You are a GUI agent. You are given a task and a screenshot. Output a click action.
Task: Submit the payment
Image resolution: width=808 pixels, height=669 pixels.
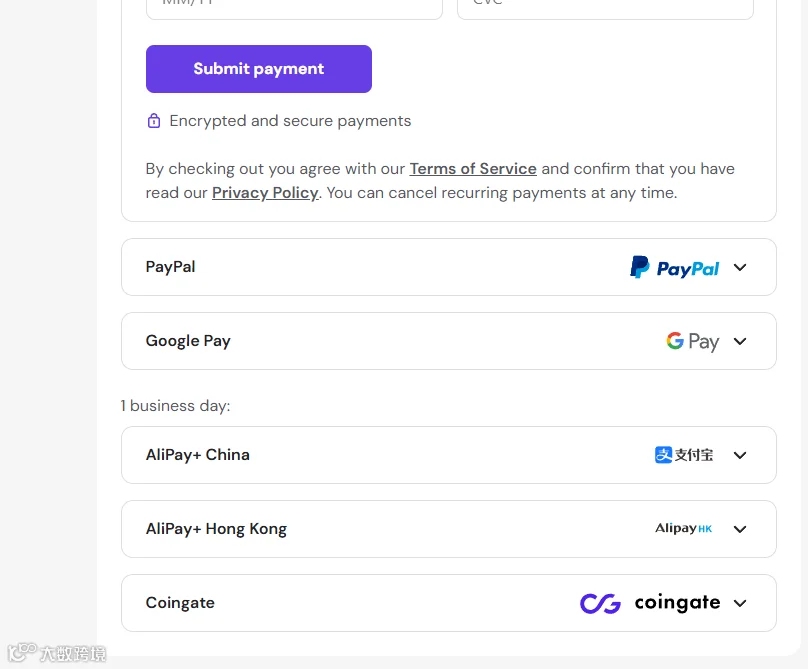coord(259,69)
